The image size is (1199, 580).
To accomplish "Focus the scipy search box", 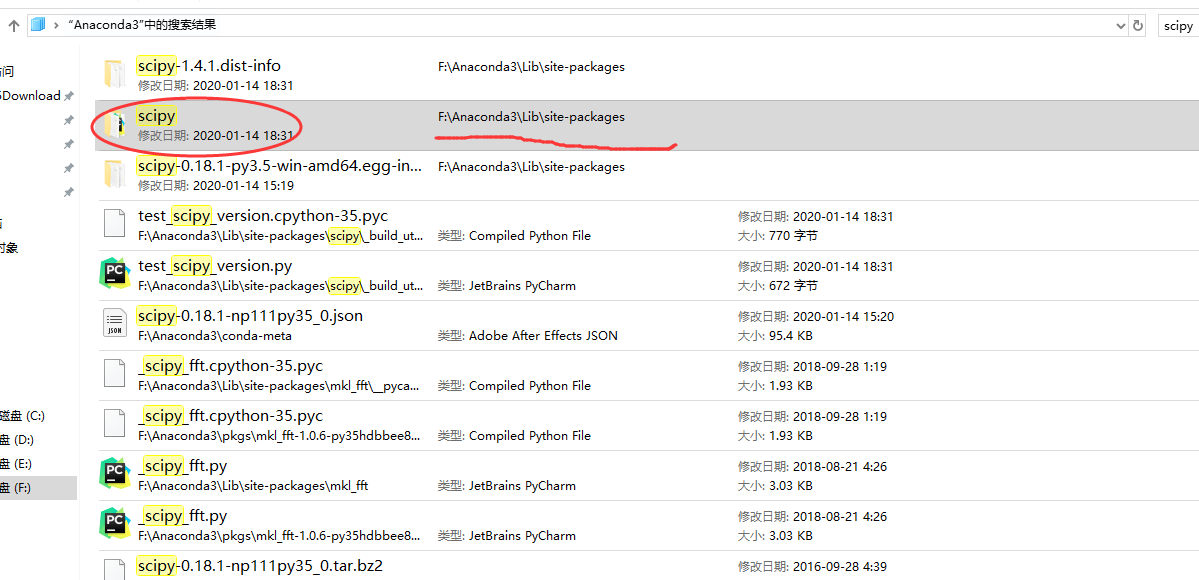I will [x=1178, y=26].
